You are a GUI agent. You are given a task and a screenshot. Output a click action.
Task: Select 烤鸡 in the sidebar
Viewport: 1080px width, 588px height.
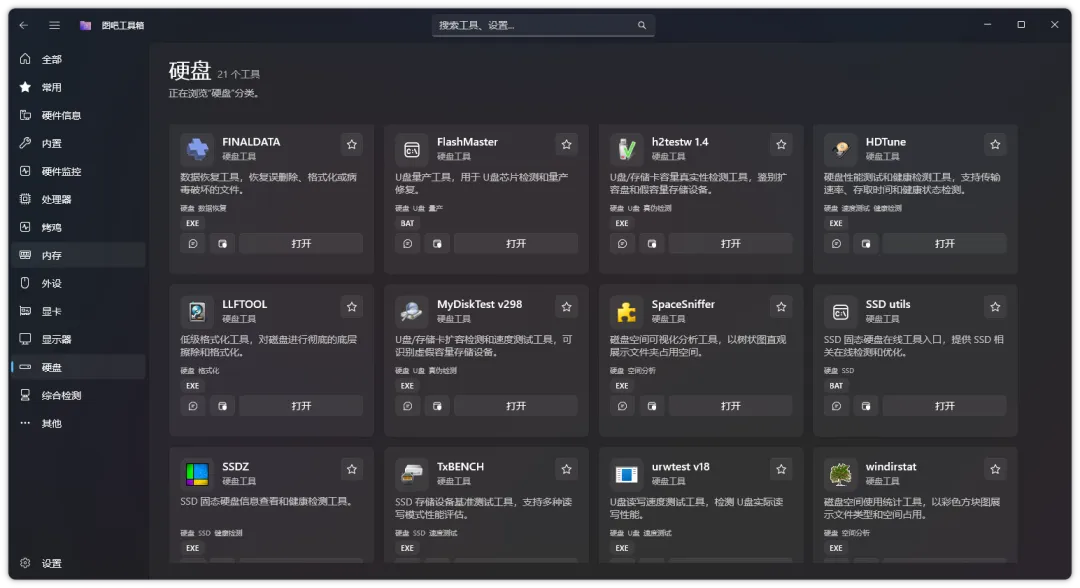coord(79,227)
